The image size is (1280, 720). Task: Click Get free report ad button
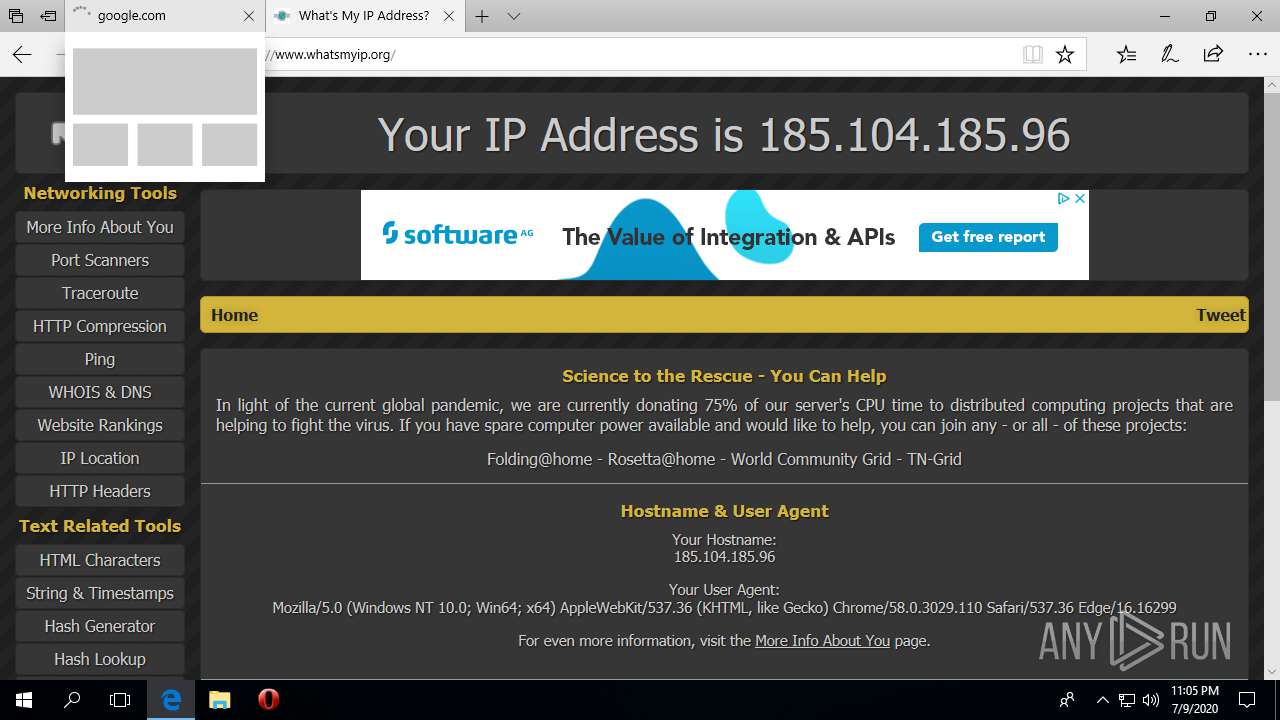tap(988, 237)
